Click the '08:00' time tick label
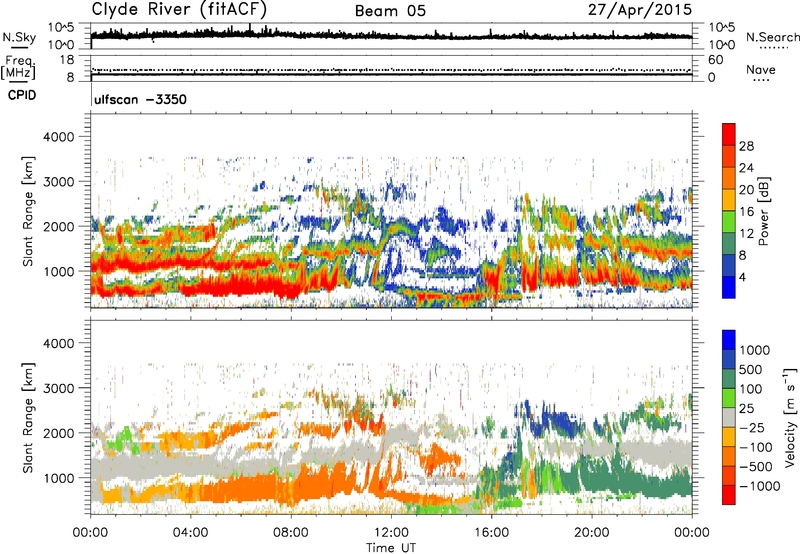This screenshot has width=800, height=554. 291,533
